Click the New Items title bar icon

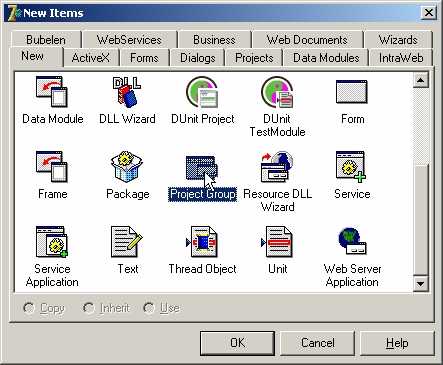point(14,13)
